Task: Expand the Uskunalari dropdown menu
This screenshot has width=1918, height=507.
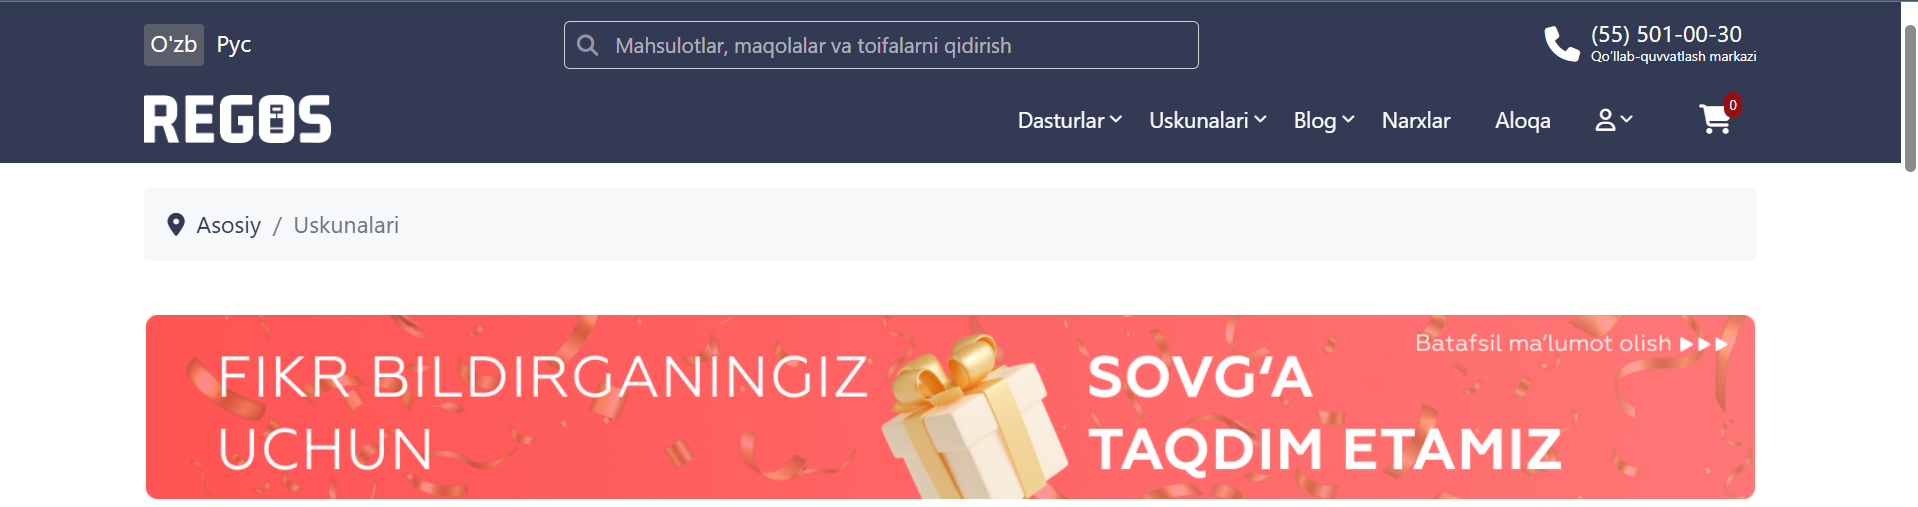Action: click(1208, 120)
